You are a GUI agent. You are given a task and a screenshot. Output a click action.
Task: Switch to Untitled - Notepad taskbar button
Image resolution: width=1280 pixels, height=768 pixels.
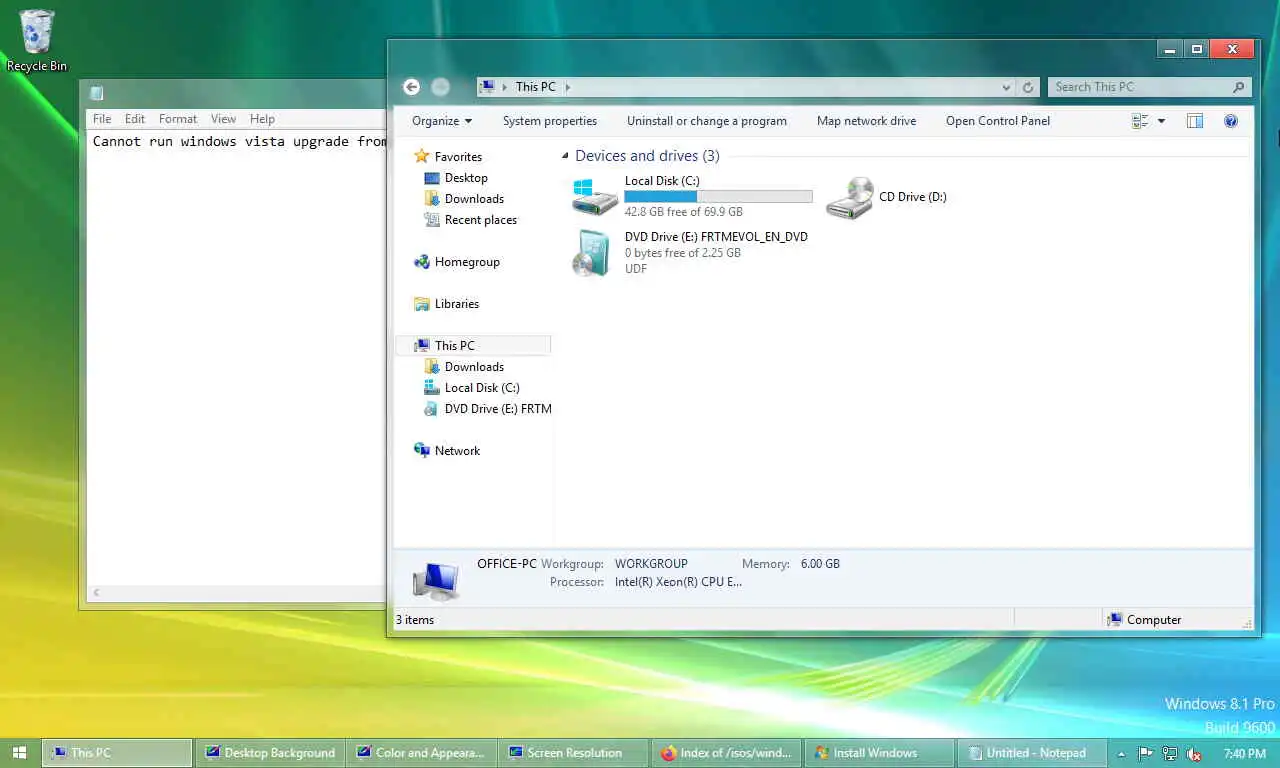pos(1030,753)
